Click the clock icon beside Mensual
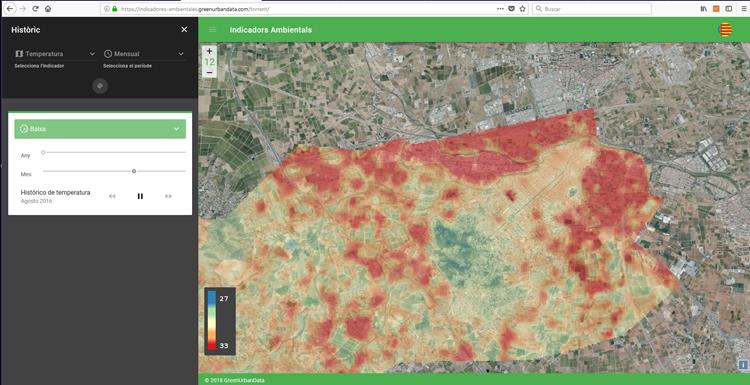 pyautogui.click(x=108, y=54)
